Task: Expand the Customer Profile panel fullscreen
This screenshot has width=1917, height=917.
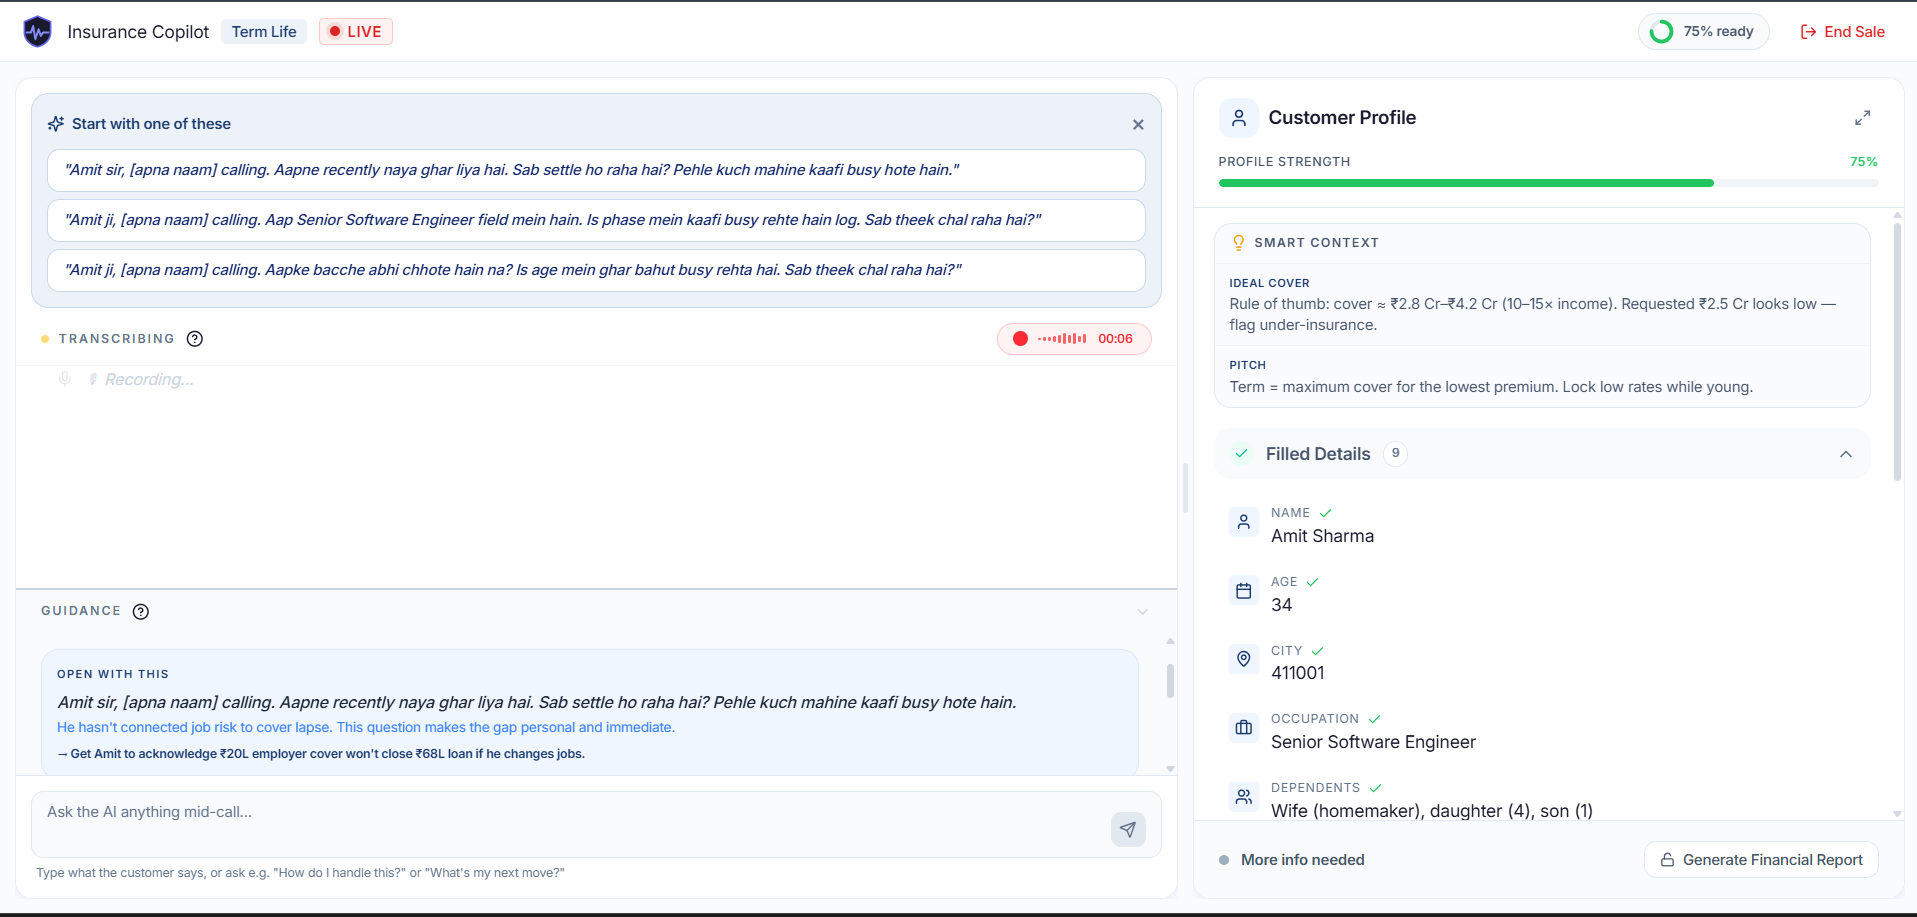Action: pos(1862,118)
